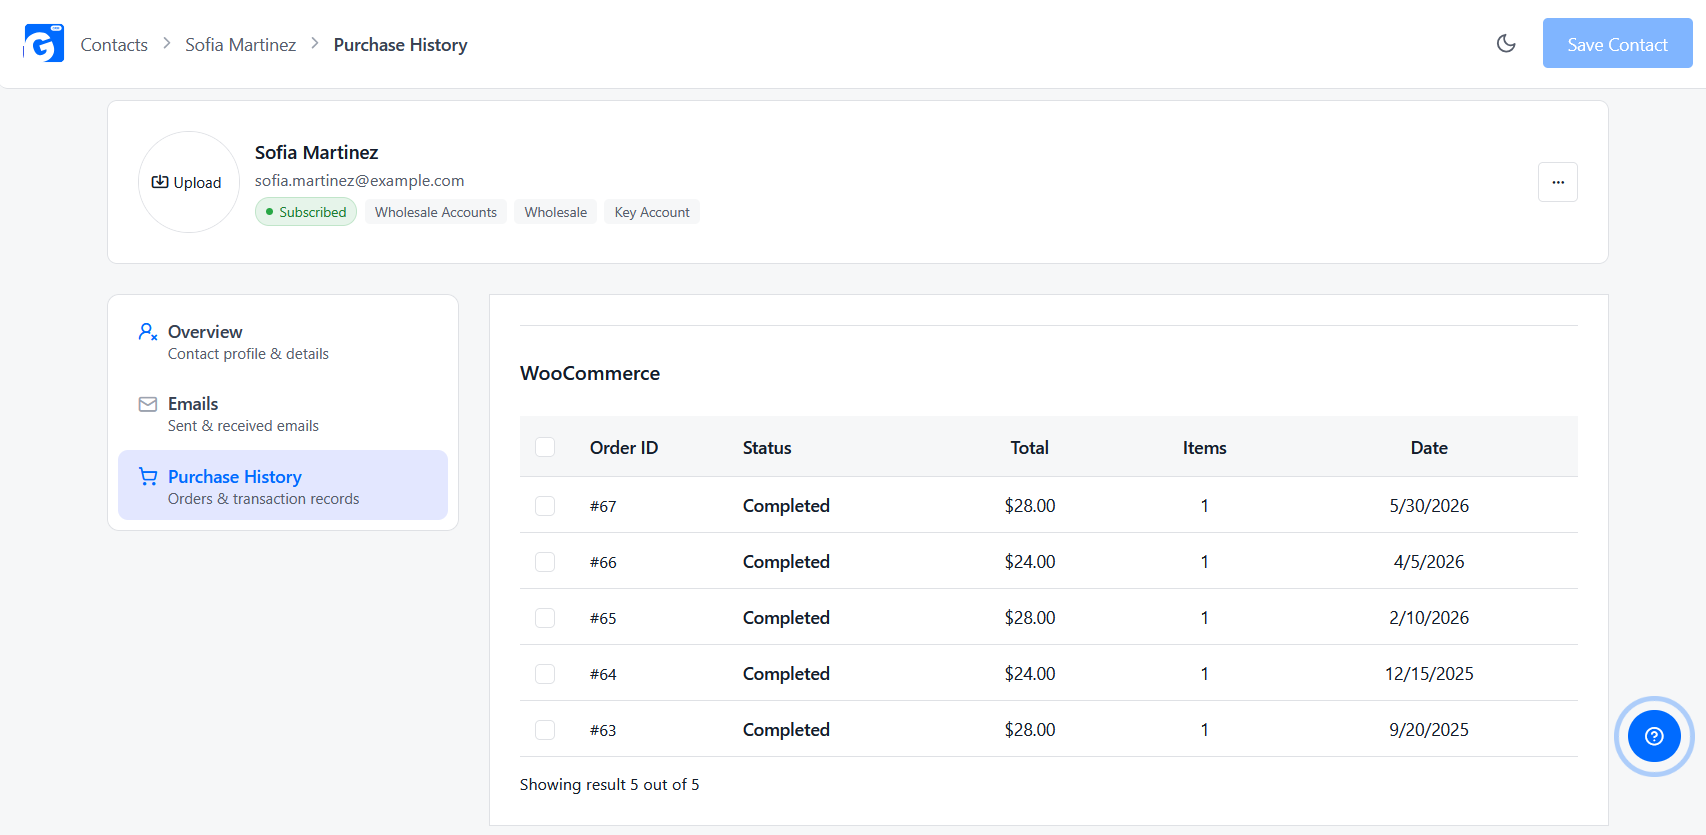Click the Subscribed status badge
Screen dimensions: 1706x835
tap(306, 212)
